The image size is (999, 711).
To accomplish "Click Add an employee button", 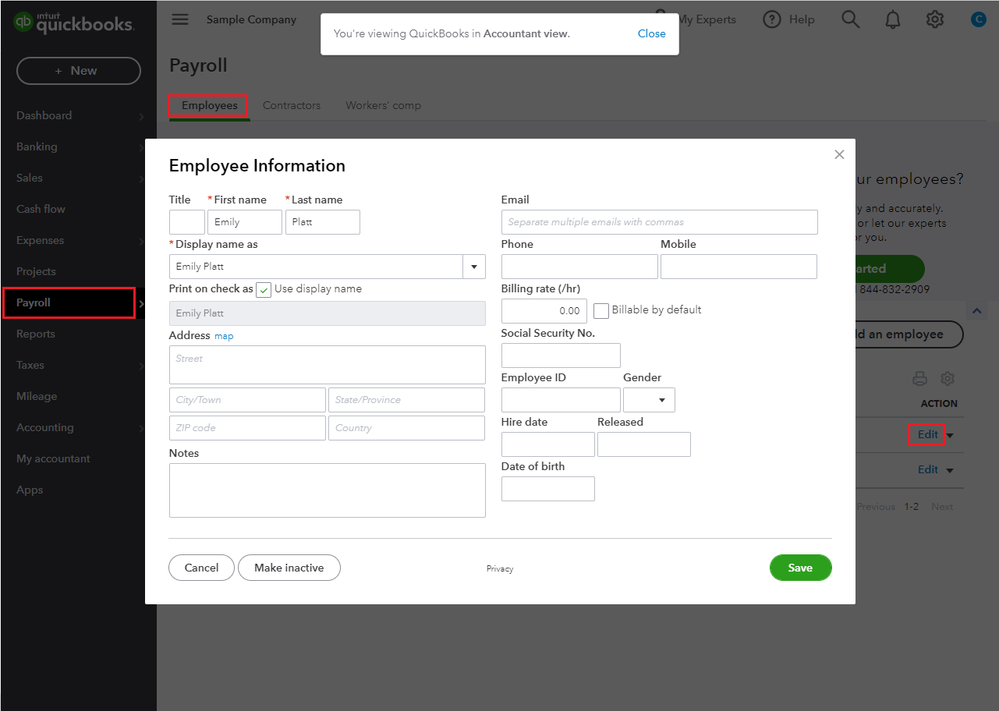I will tap(908, 334).
